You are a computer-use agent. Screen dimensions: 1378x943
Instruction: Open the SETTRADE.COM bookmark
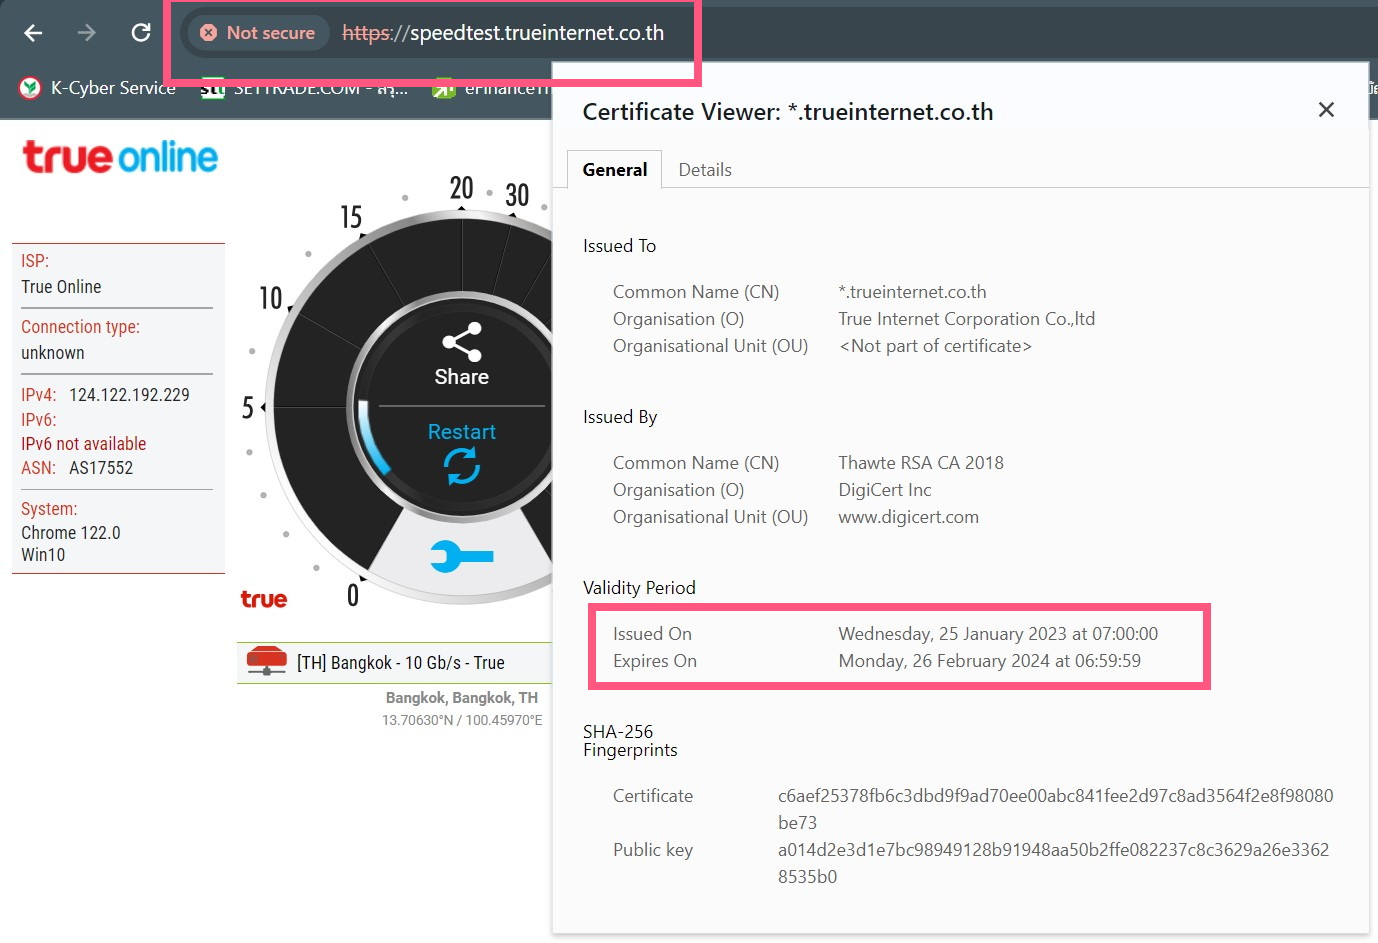(x=304, y=88)
